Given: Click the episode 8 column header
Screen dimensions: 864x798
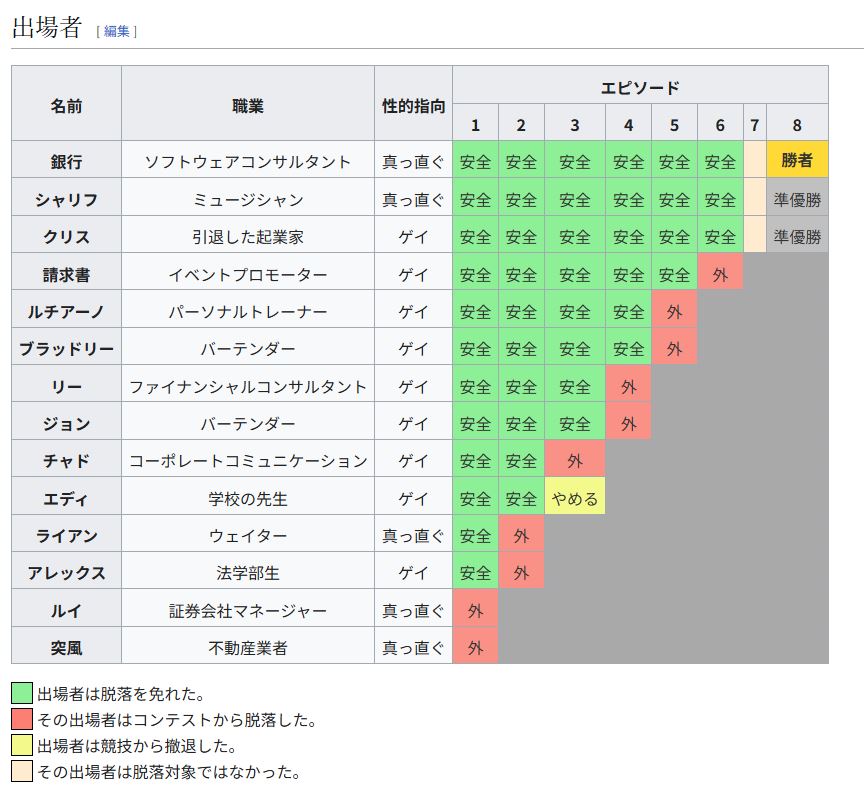Looking at the screenshot, I should (x=796, y=124).
